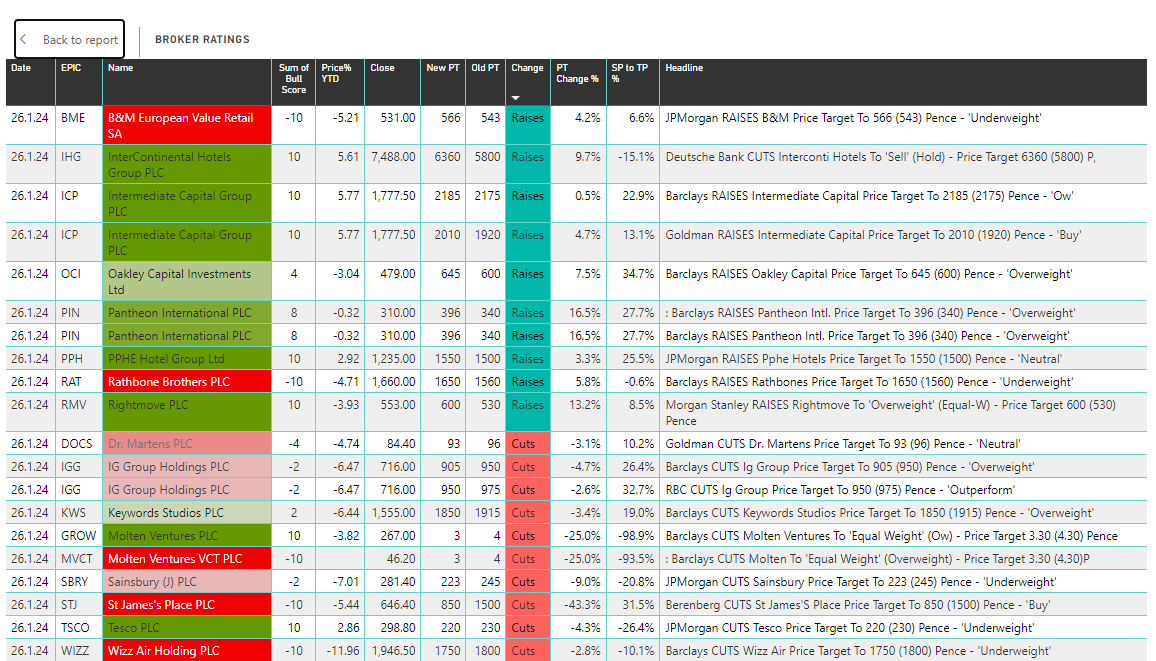Sort by SP to TP % header
The width and height of the screenshot is (1156, 661).
point(633,81)
